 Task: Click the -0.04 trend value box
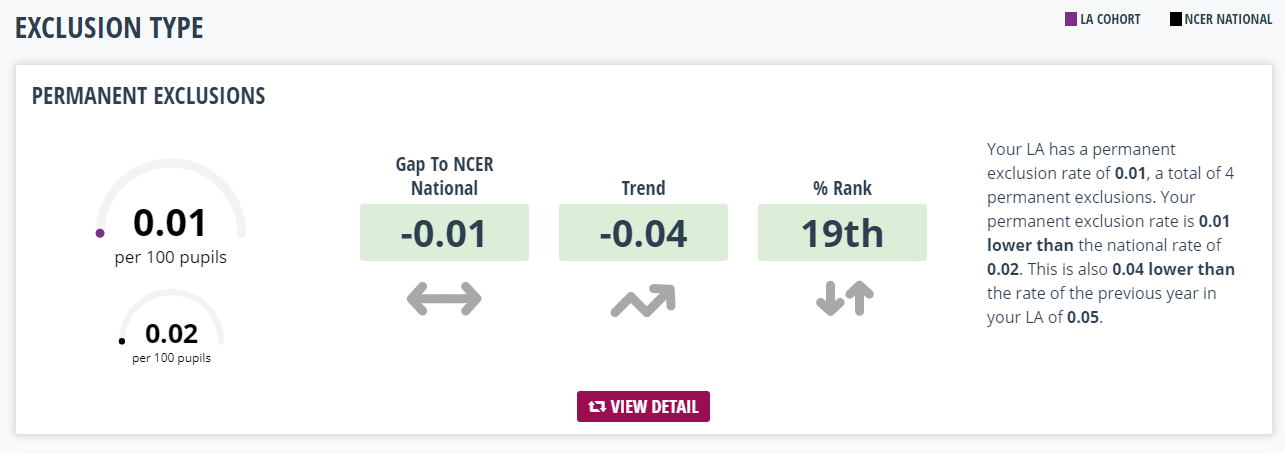coord(643,233)
